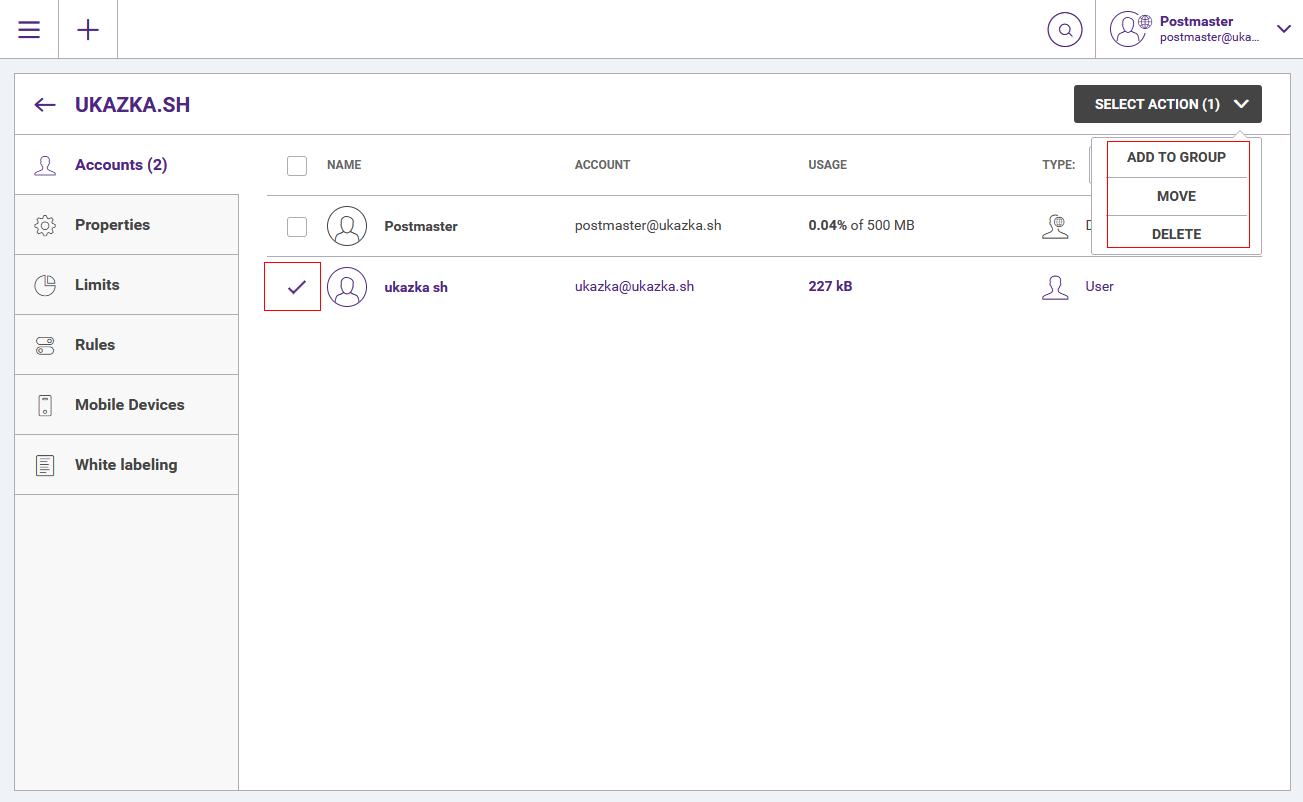The image size is (1303, 802).
Task: Toggle the select-all accounts checkbox
Action: point(297,165)
